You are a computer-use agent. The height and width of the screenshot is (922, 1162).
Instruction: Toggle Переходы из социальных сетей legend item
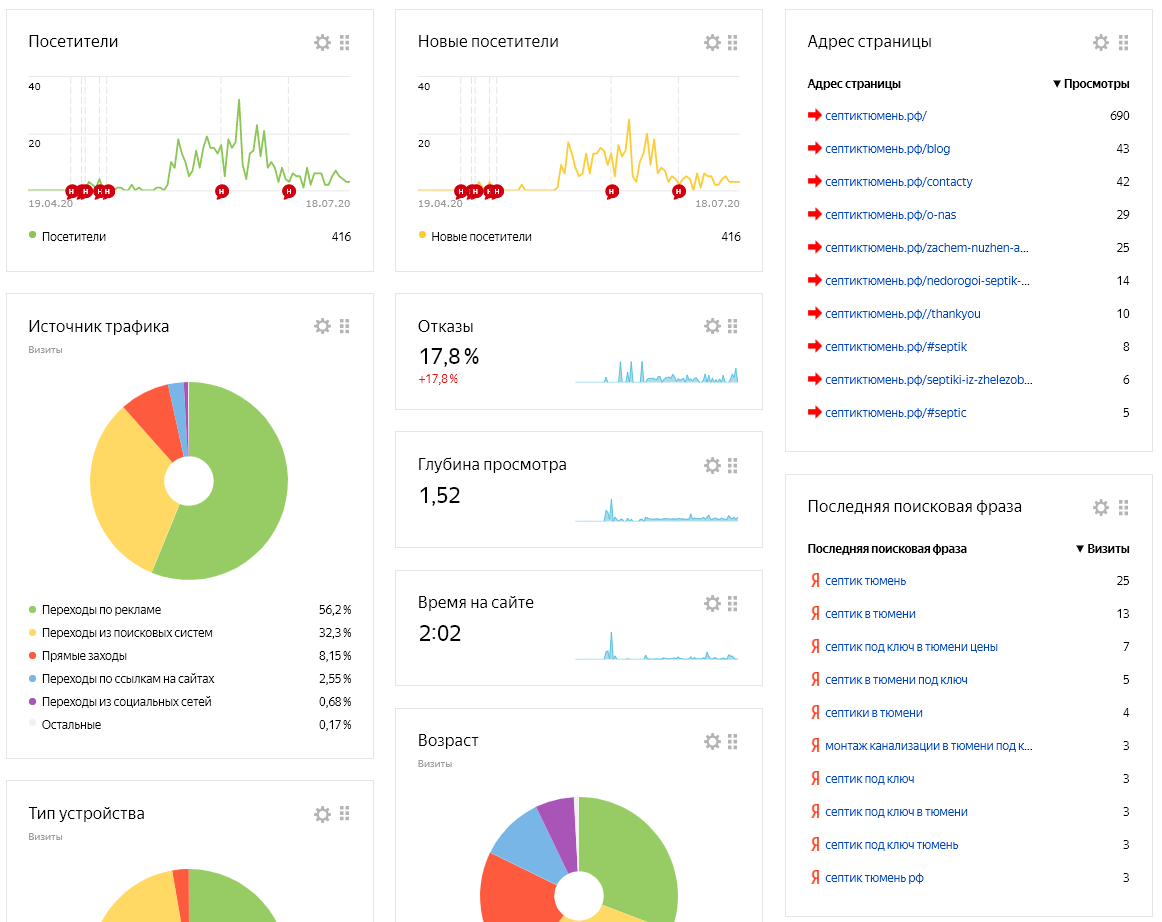[x=120, y=702]
